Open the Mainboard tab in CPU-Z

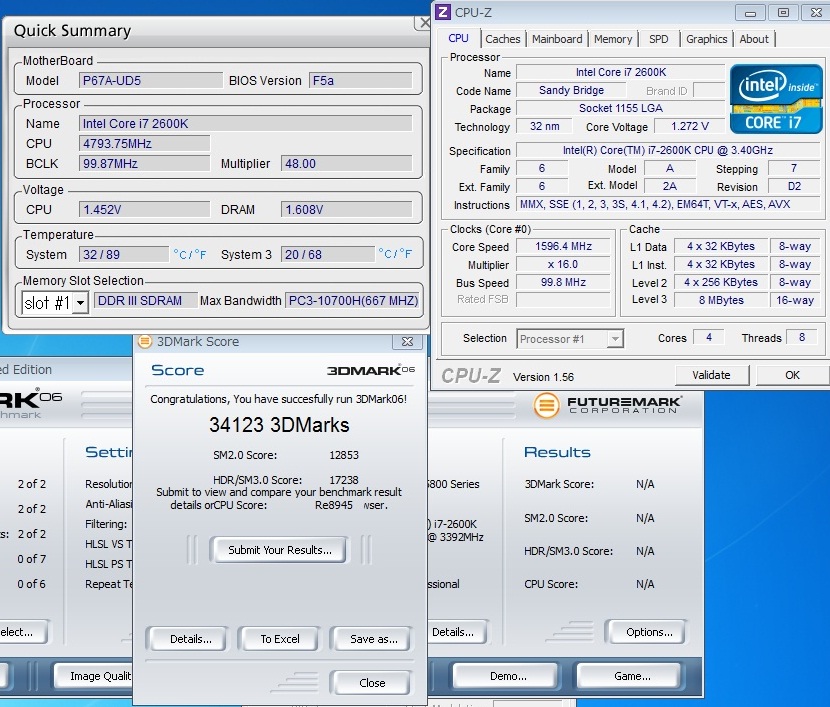[557, 39]
